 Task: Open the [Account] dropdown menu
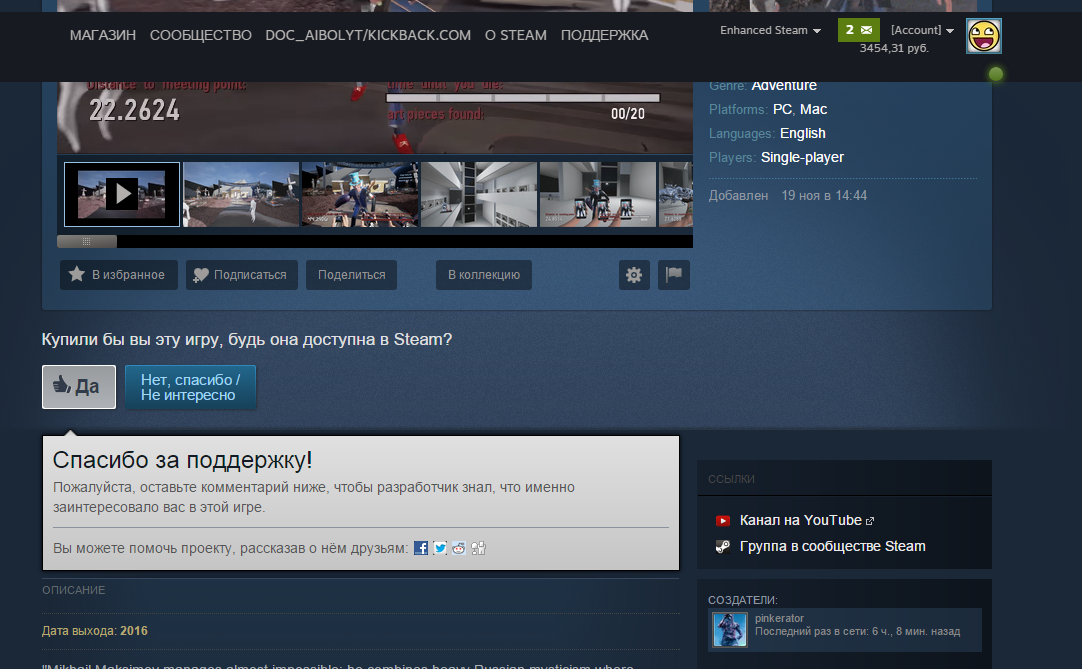point(922,30)
